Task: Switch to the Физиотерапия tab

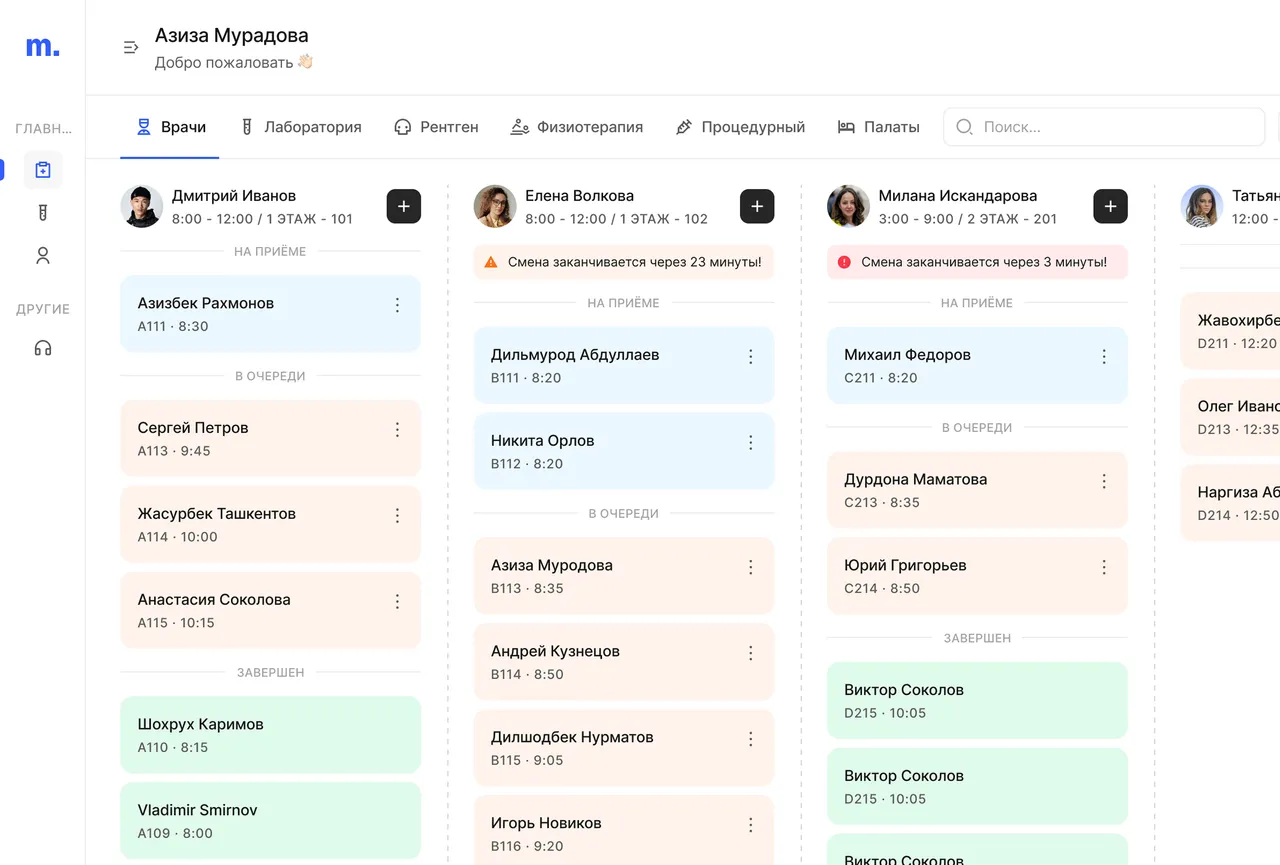Action: (x=576, y=127)
